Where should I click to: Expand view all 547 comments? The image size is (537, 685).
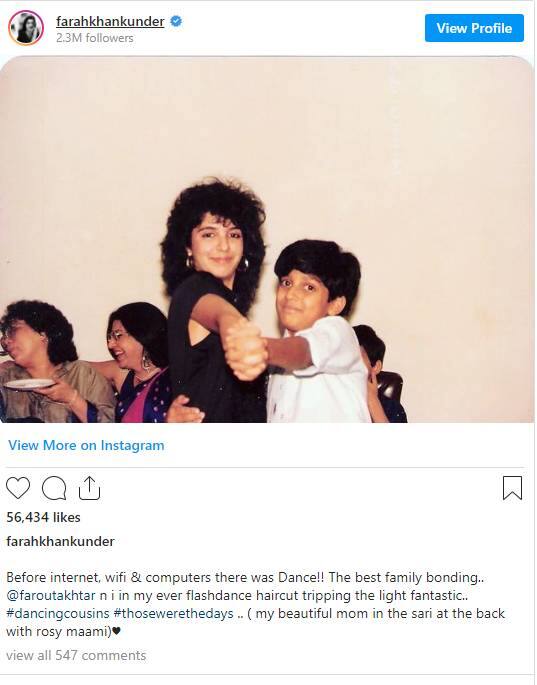[76, 655]
